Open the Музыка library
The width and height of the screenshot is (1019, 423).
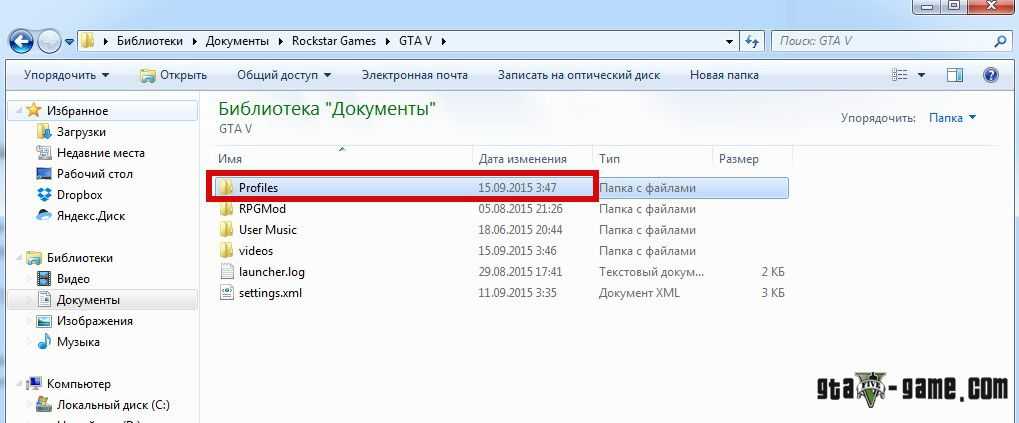78,341
